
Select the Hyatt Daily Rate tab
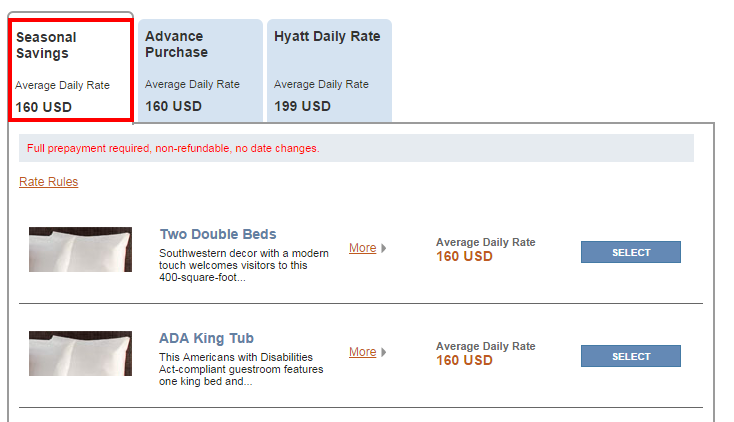[x=330, y=71]
